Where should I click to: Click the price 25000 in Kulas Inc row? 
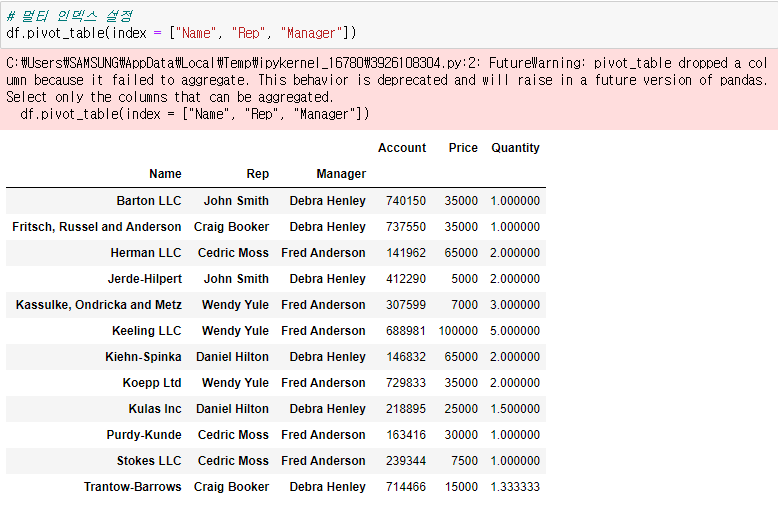461,409
